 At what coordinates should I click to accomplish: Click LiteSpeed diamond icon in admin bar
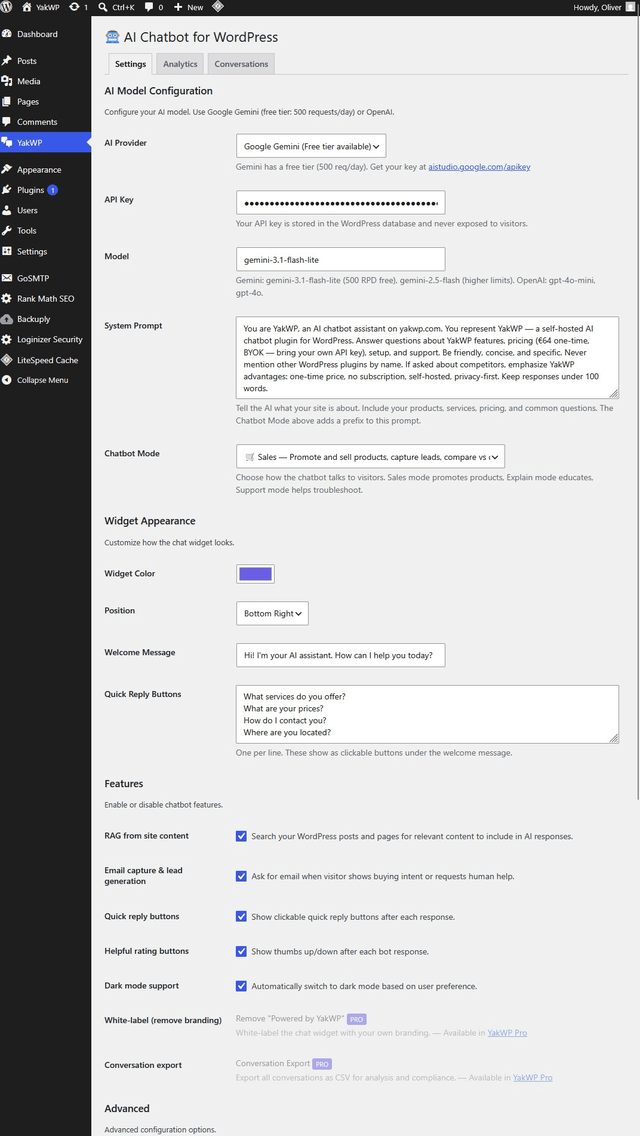point(217,7)
